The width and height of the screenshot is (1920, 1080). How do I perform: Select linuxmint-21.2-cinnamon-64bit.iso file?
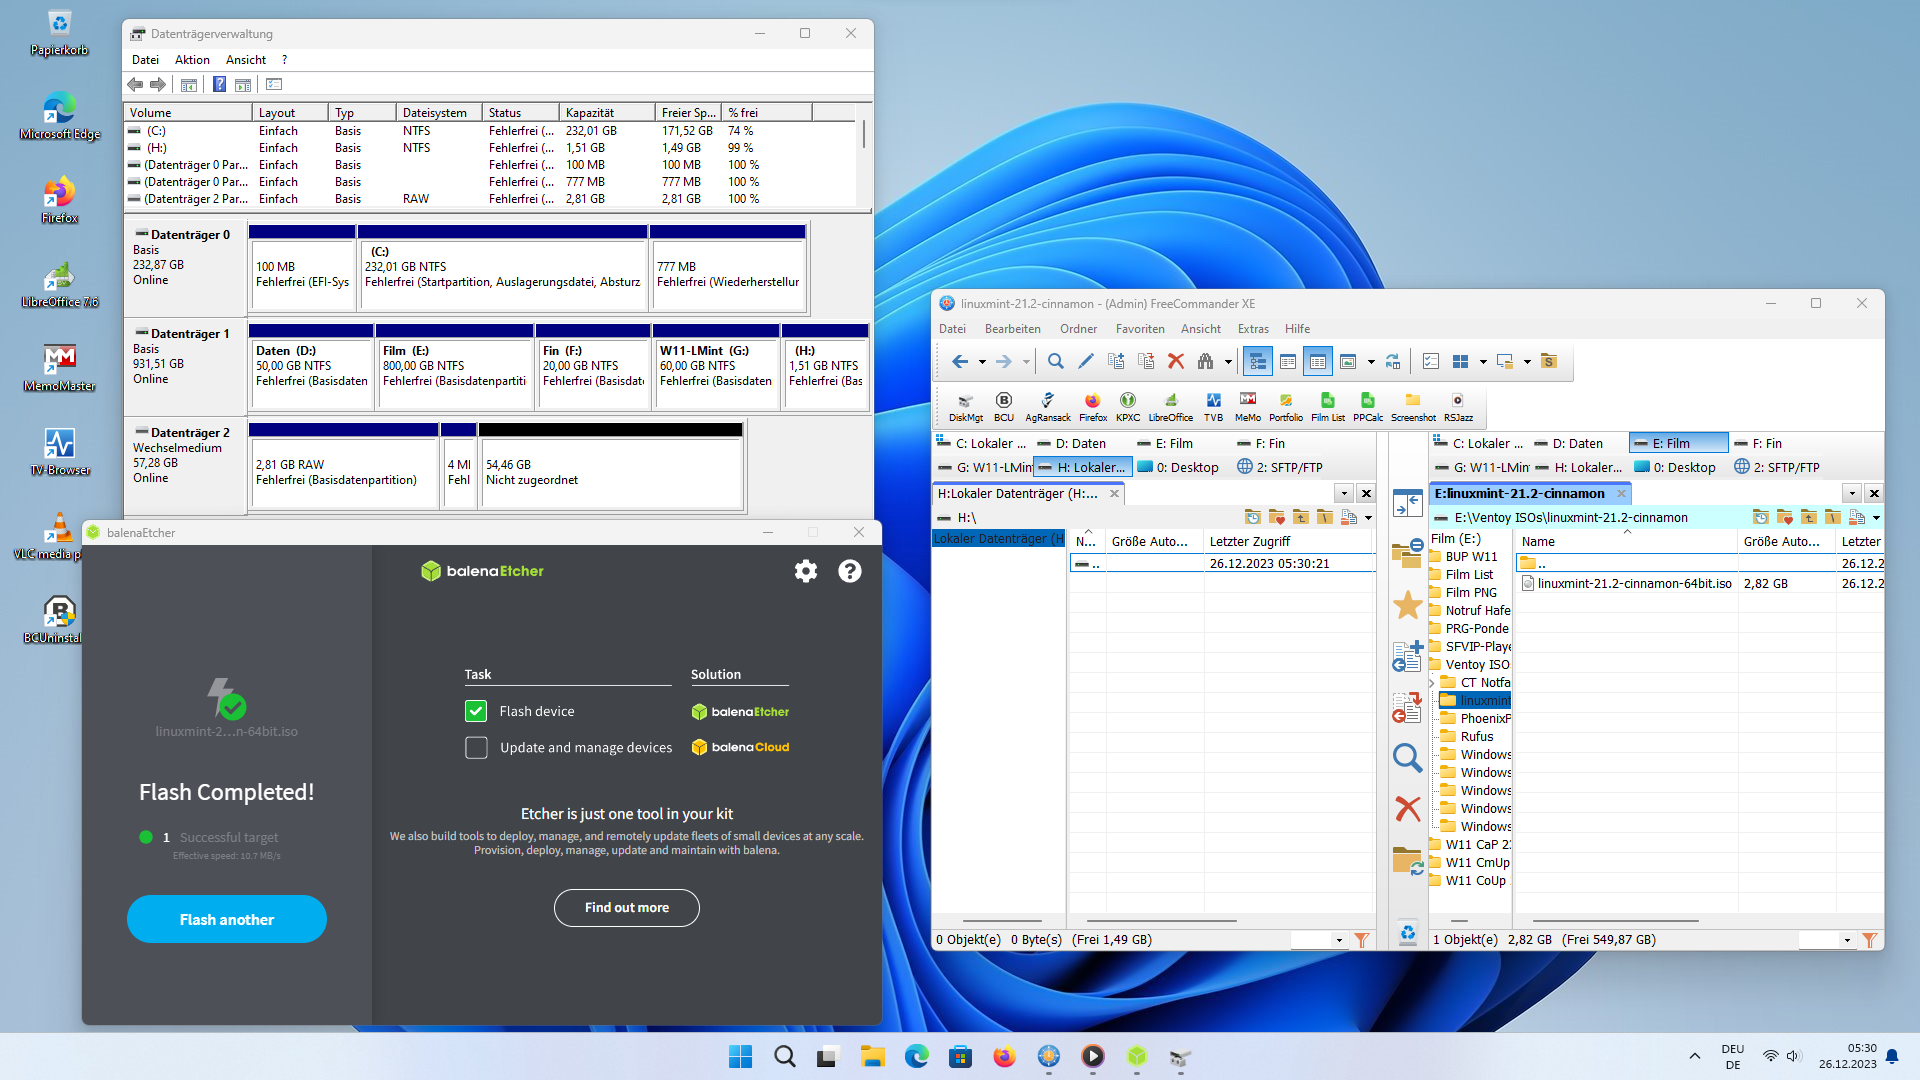click(x=1634, y=584)
